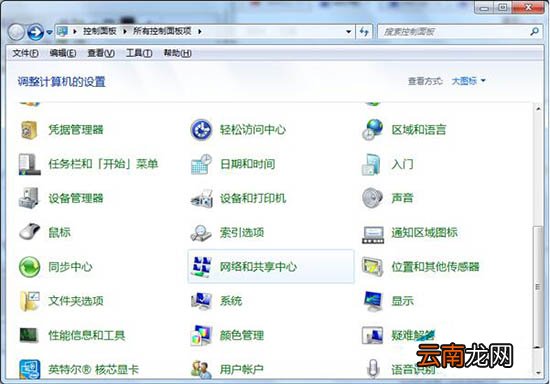The height and width of the screenshot is (384, 550).
Task: Open the 鼠标 mouse icon
Action: 29,232
